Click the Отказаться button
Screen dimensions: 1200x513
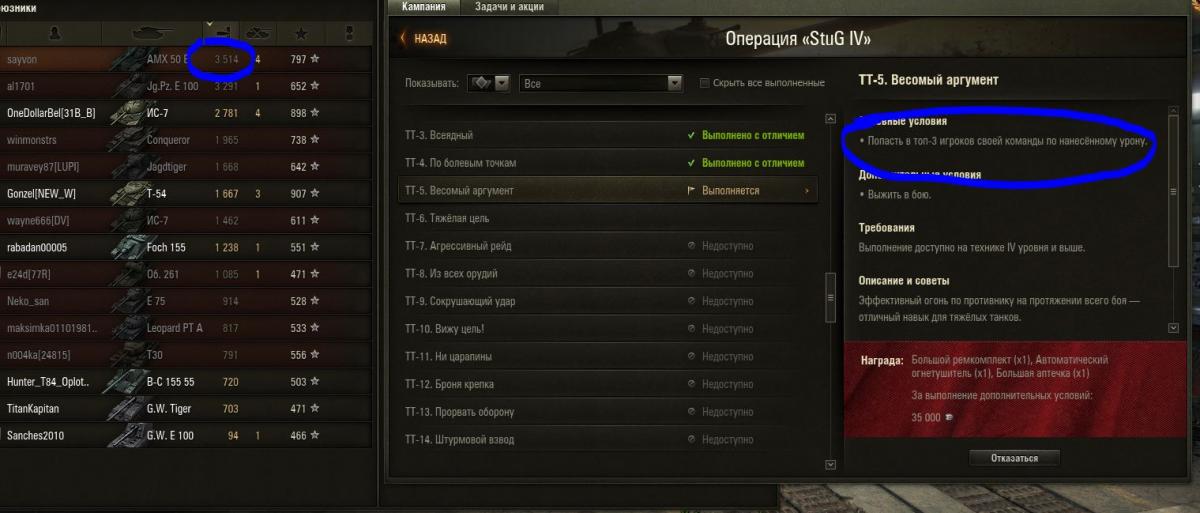click(x=1014, y=458)
